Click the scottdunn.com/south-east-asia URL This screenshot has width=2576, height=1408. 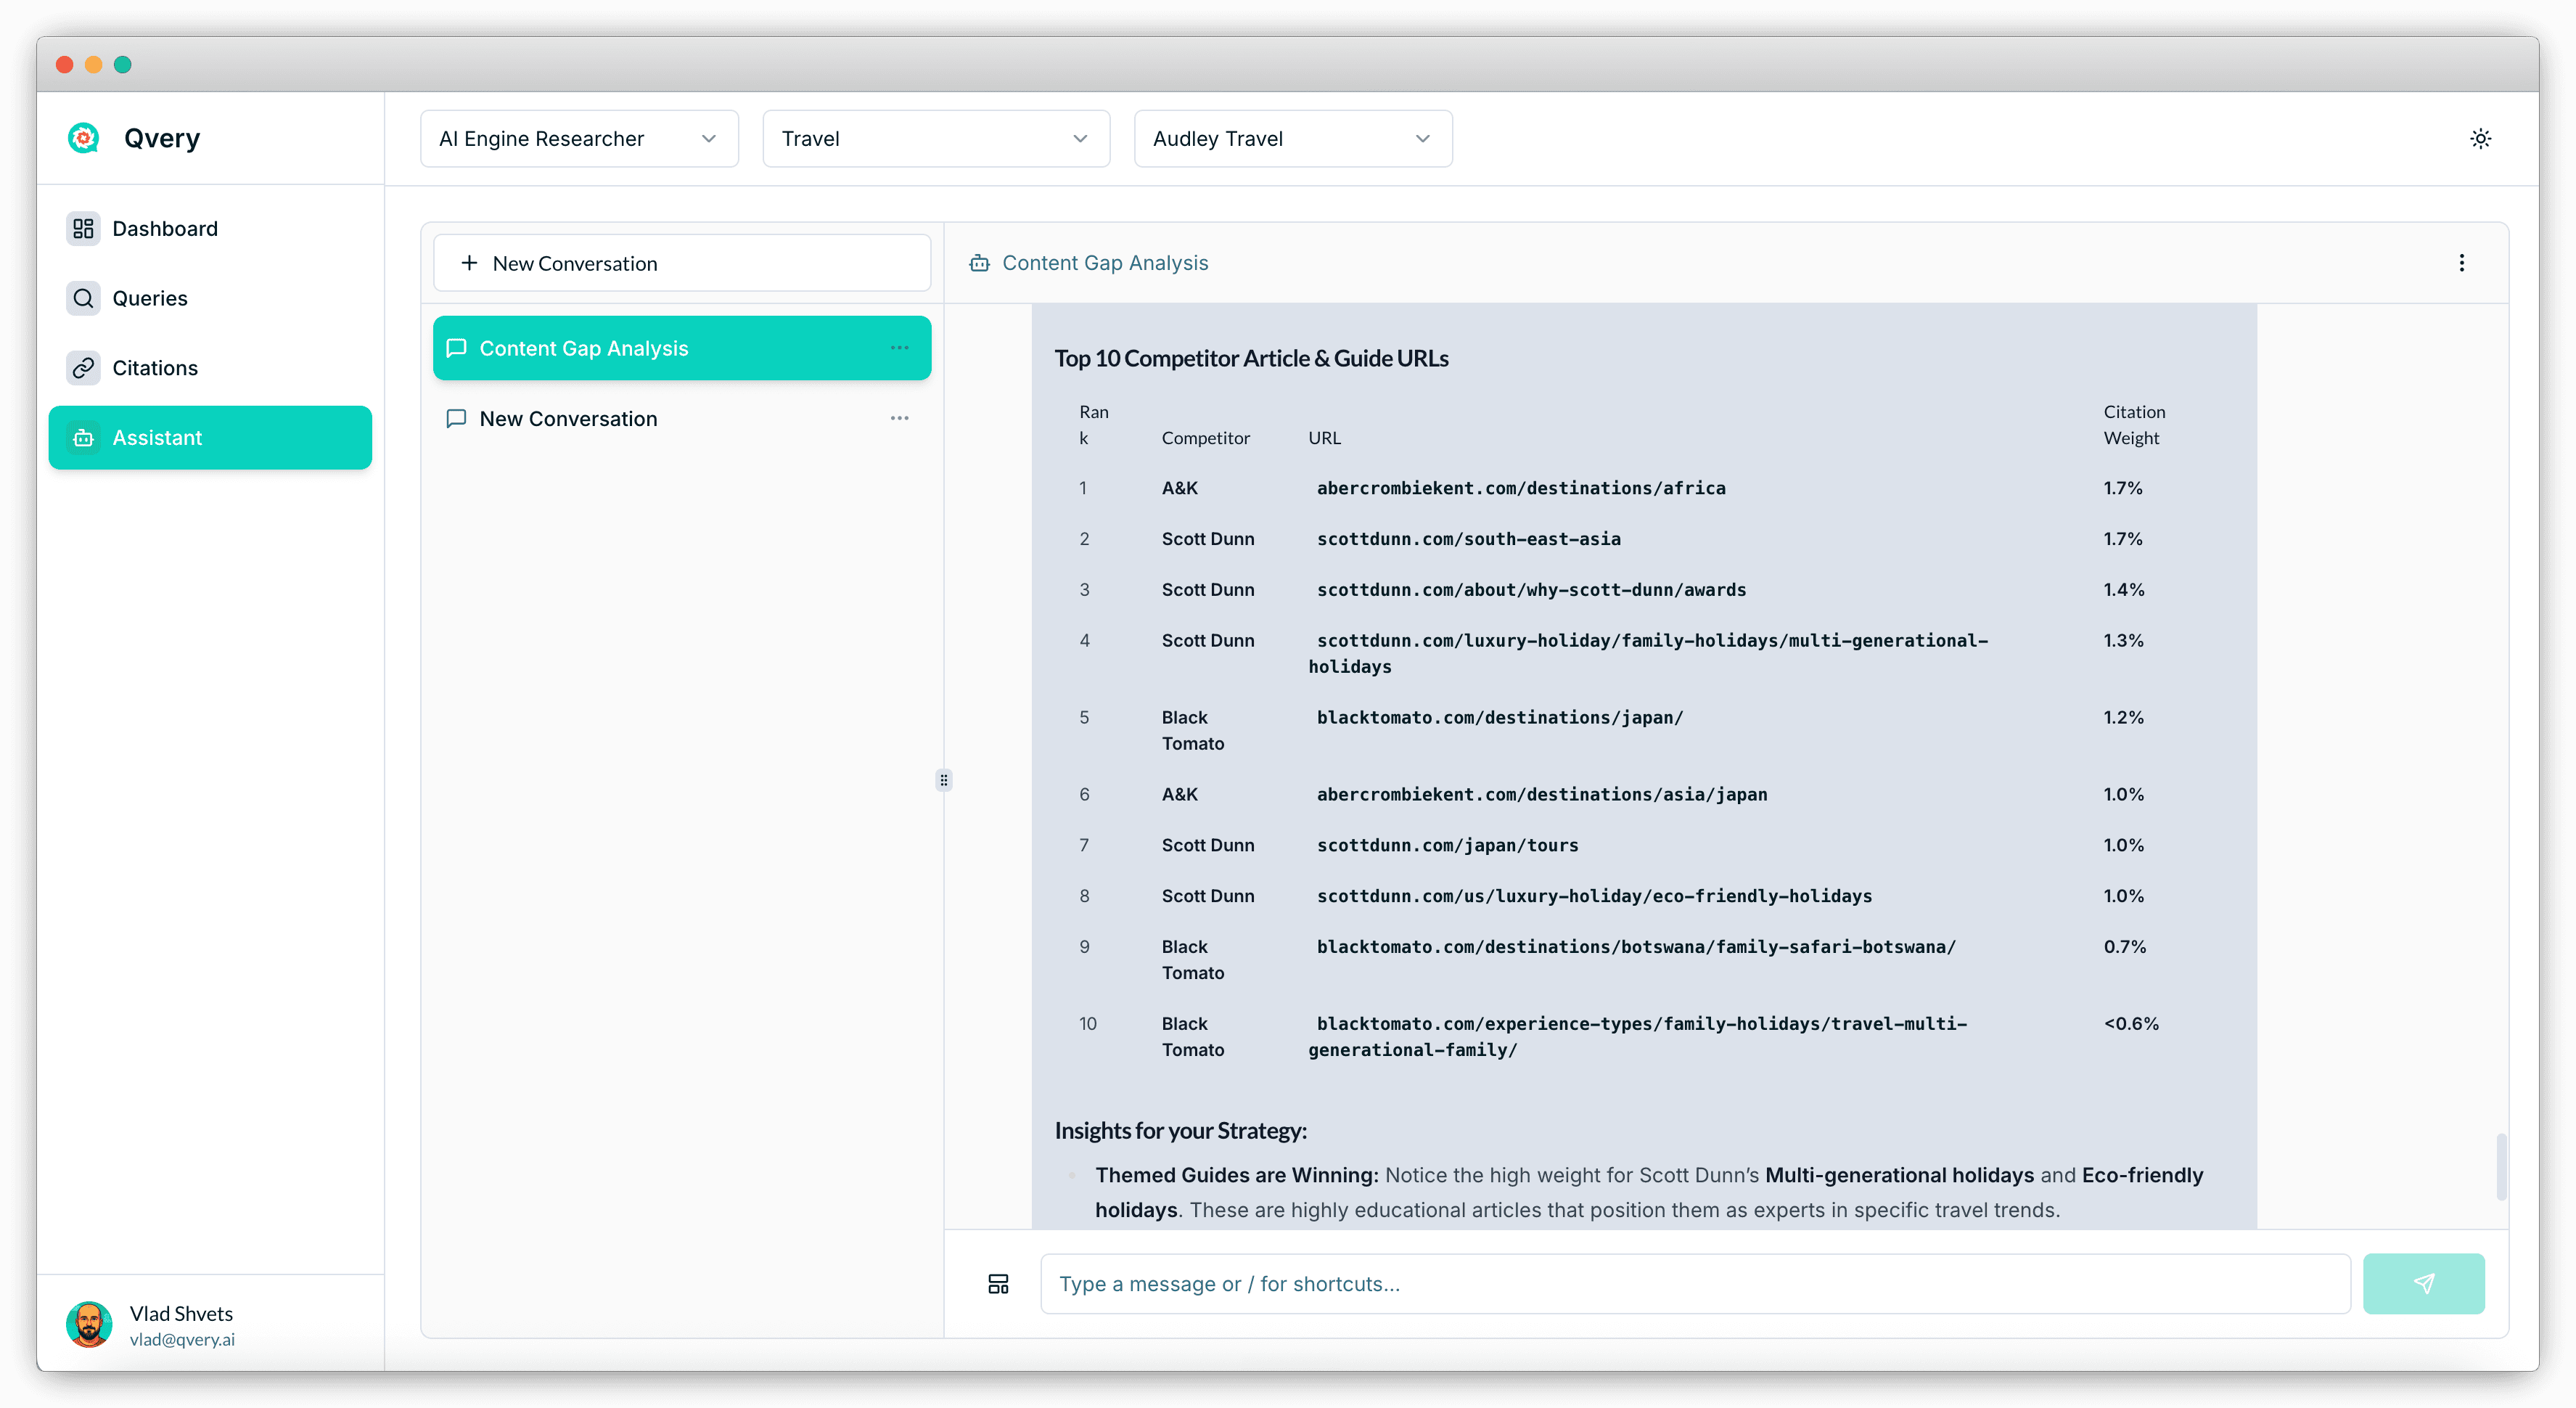pos(1468,539)
